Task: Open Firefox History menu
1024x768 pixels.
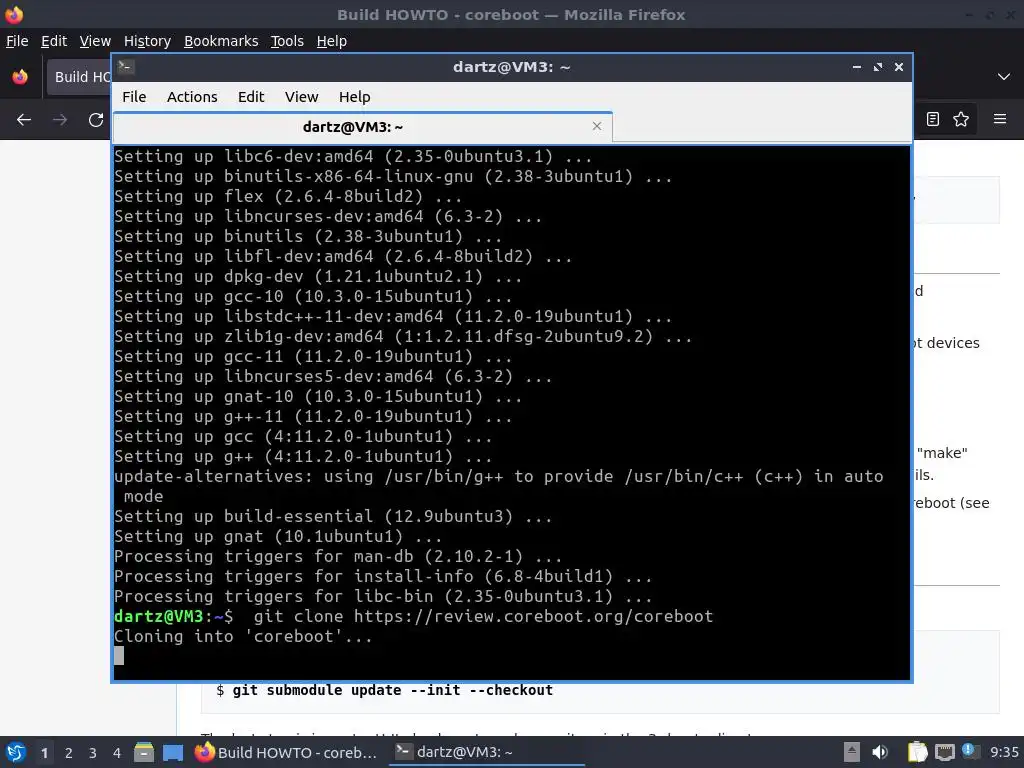Action: coord(147,41)
